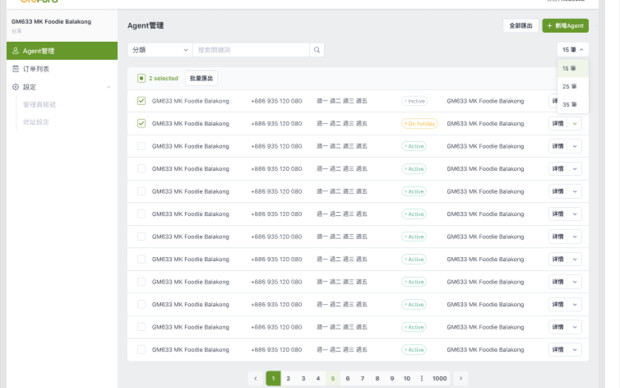Collapse the 15 筆 page-size dropdown
Viewport: 620px width, 388px height.
point(573,50)
